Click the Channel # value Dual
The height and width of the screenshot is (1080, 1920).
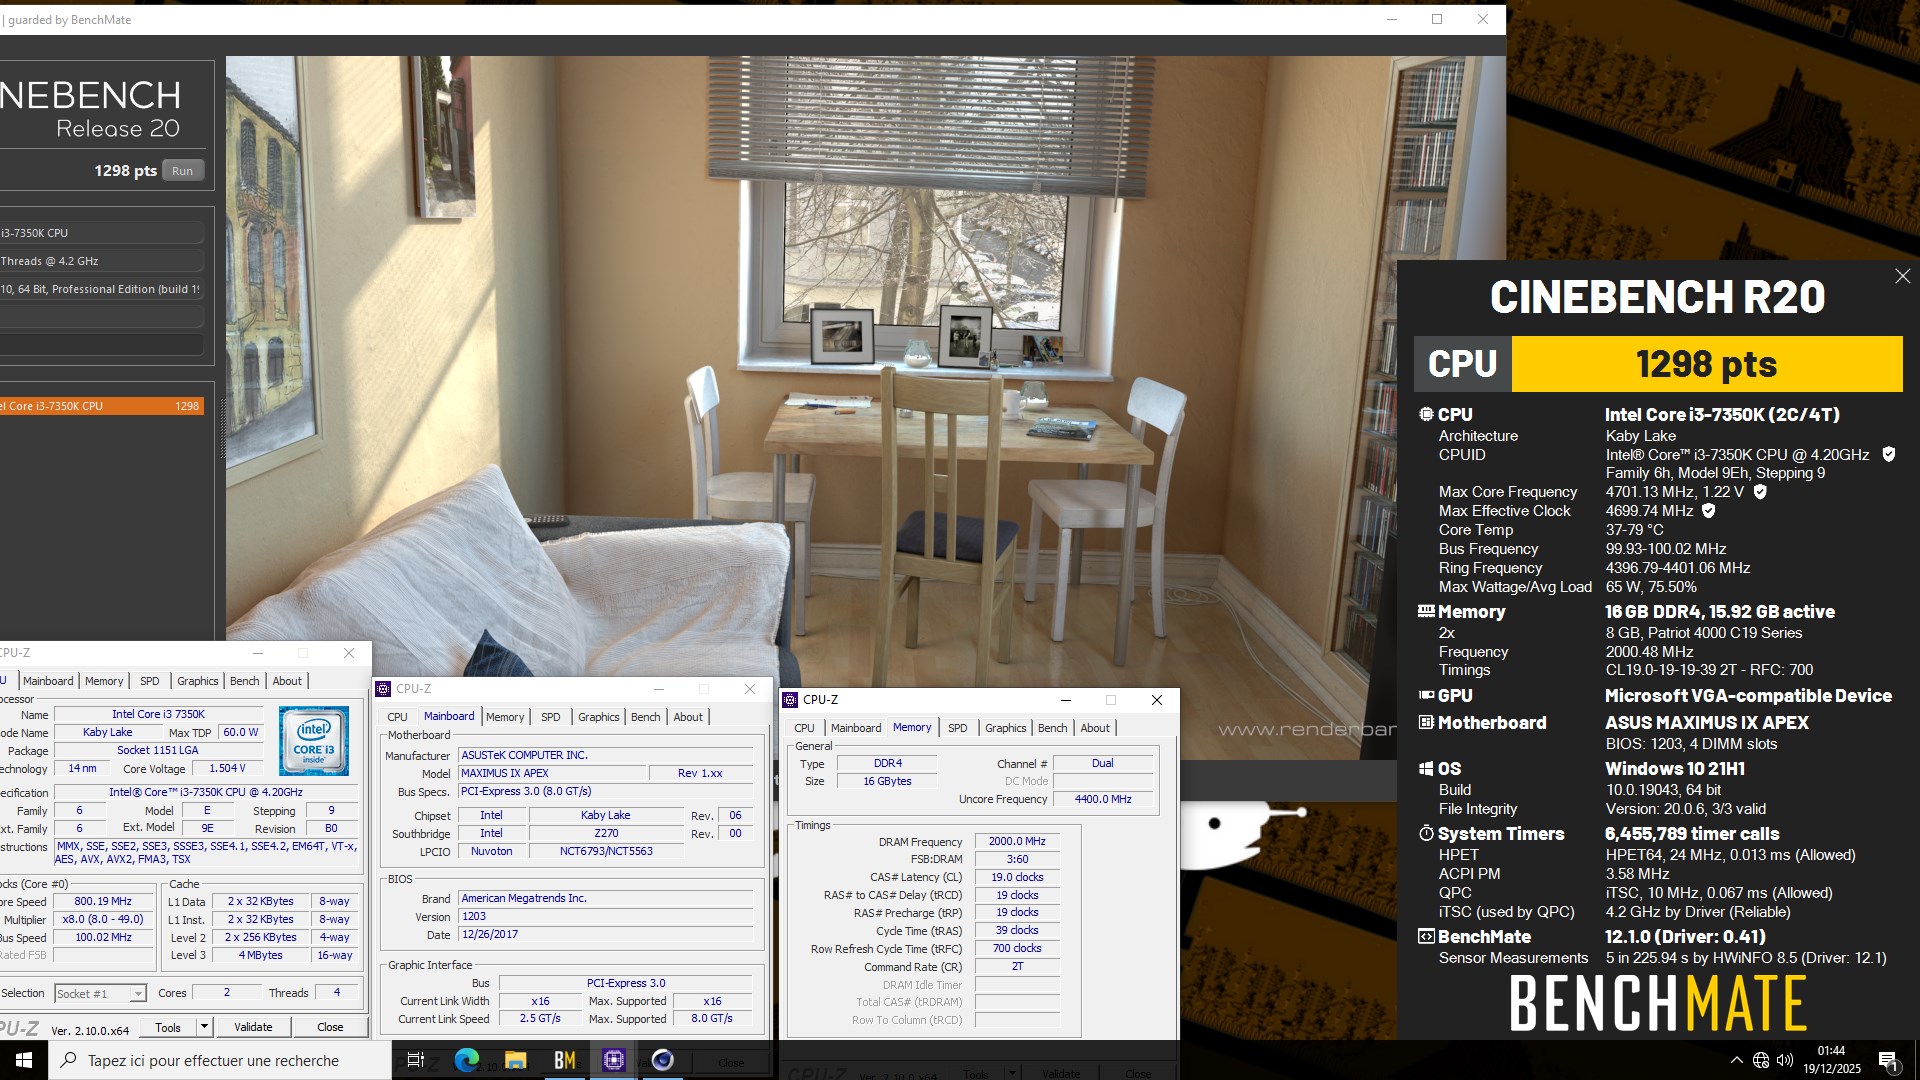1102,763
